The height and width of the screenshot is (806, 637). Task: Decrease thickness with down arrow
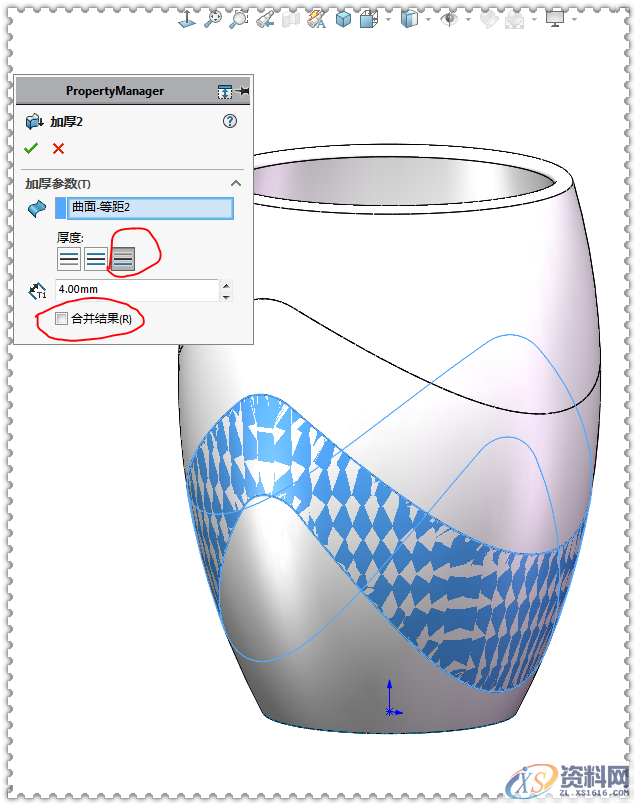226,297
